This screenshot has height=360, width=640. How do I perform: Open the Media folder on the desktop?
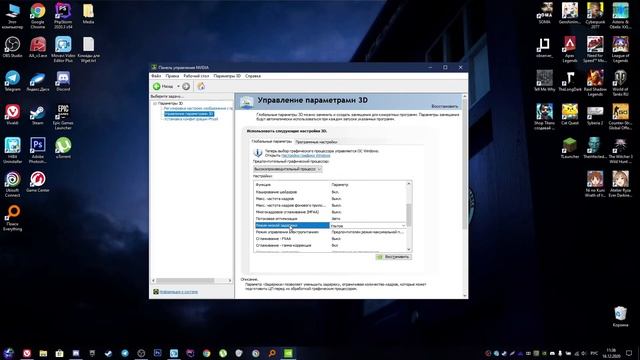[x=89, y=14]
